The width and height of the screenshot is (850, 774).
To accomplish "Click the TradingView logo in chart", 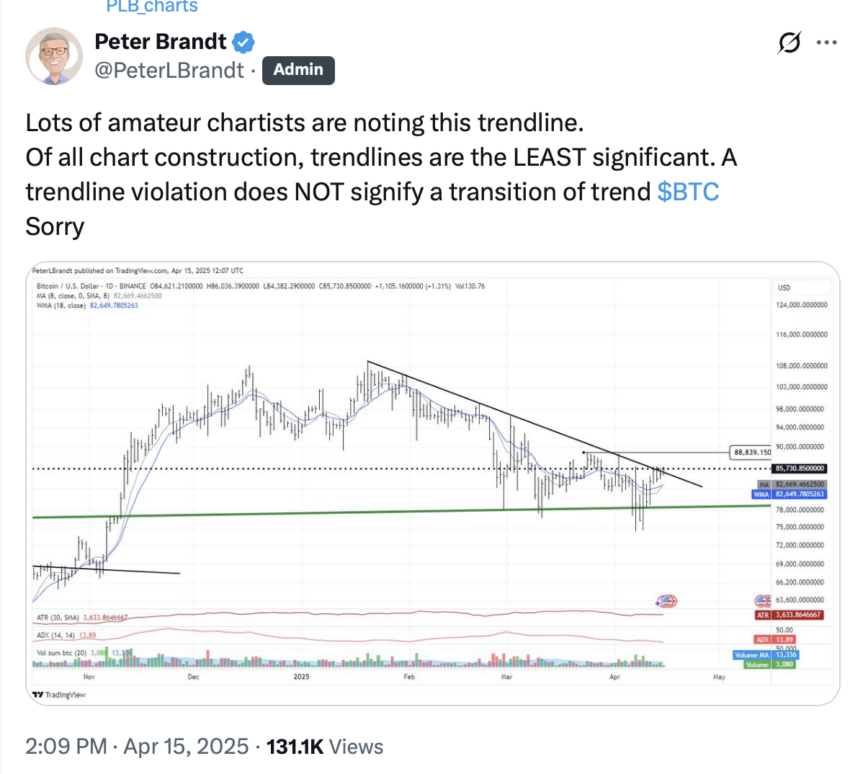I will [59, 694].
